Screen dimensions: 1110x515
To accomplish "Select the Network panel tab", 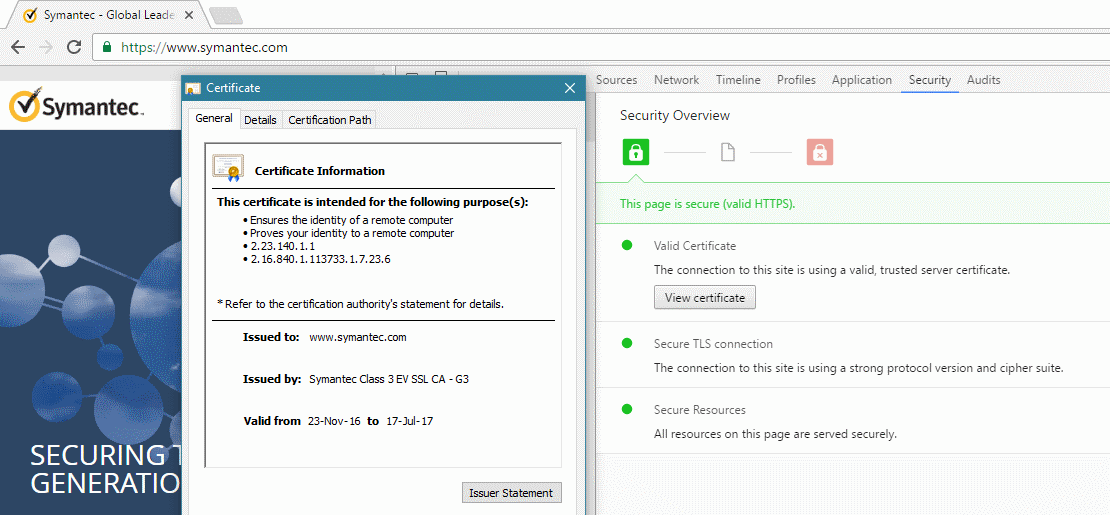I will click(676, 80).
